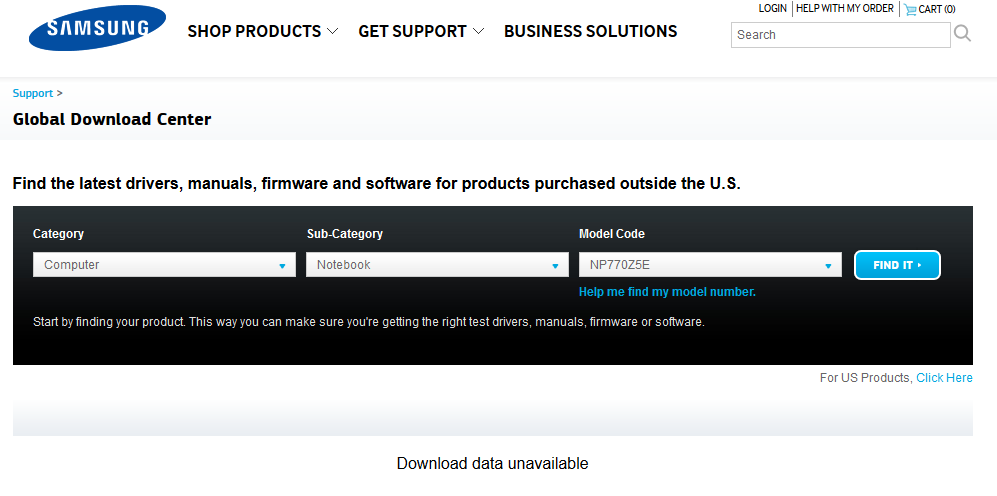Open Help me find my model number
997x496 pixels.
click(667, 293)
